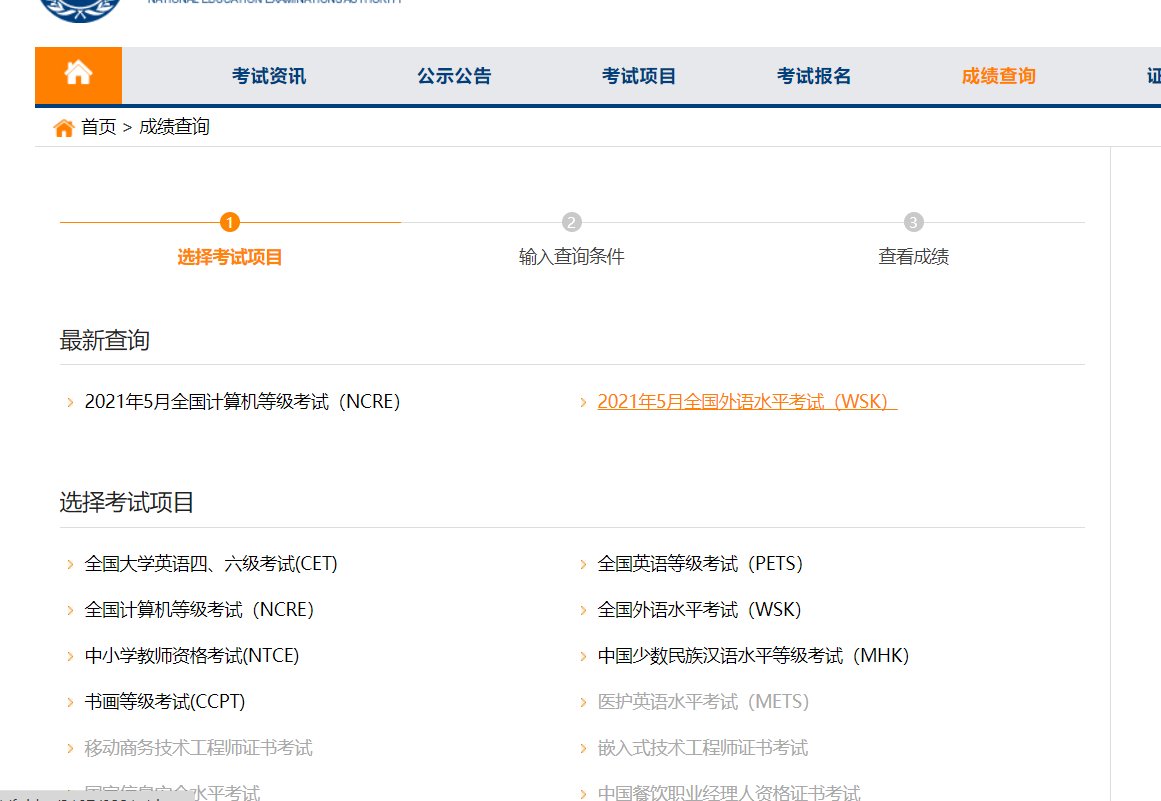Click the small breadcrumb house icon

pyautogui.click(x=64, y=128)
